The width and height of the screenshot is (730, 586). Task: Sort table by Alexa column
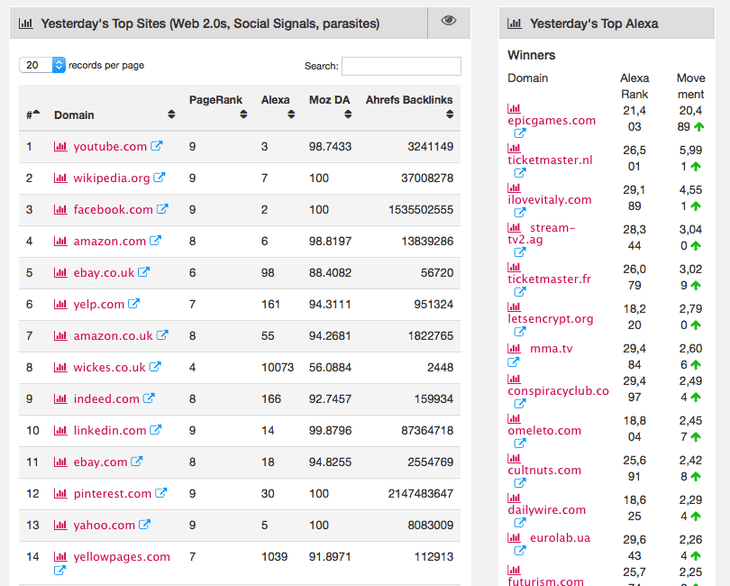tap(275, 107)
